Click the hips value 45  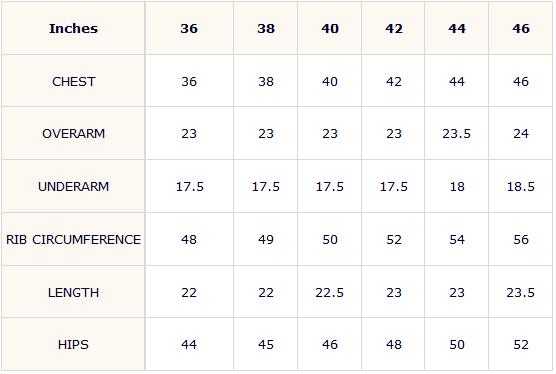point(266,344)
